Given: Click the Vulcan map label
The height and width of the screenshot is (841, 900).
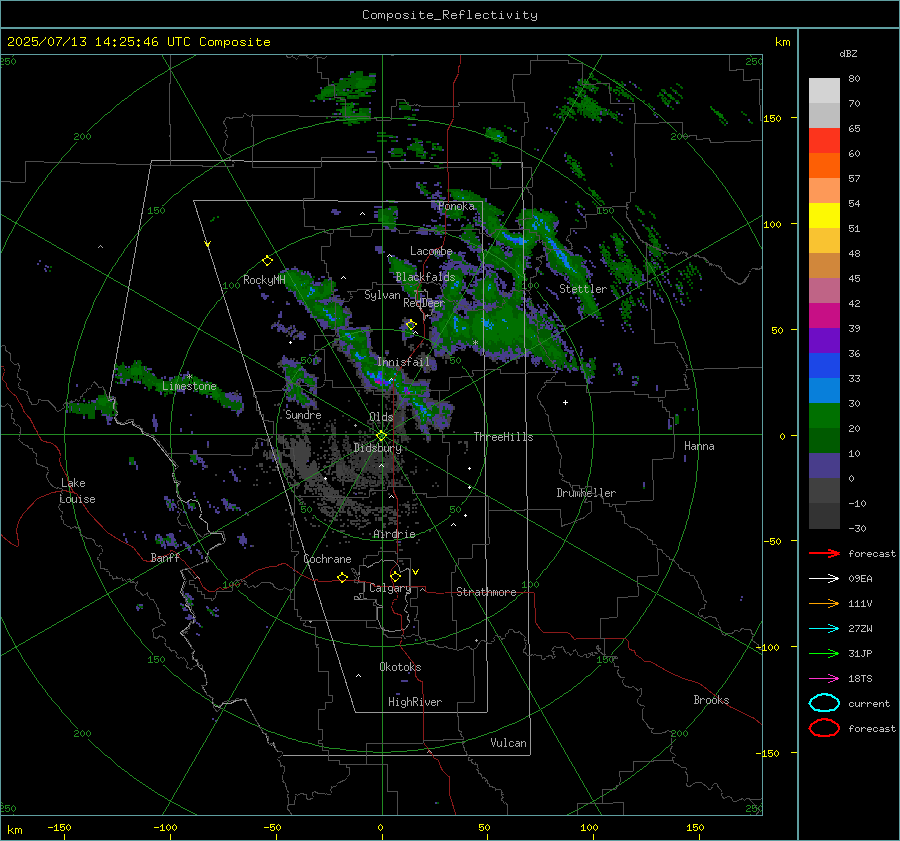Looking at the screenshot, I should [x=508, y=743].
